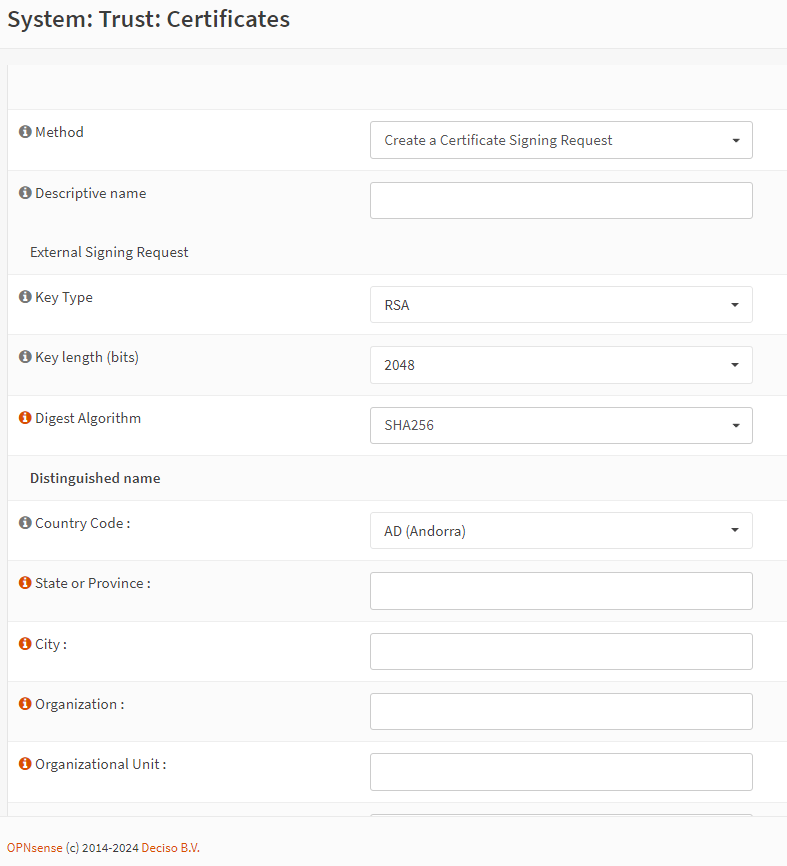Show help for Organization info icon
The image size is (787, 866).
[x=25, y=704]
